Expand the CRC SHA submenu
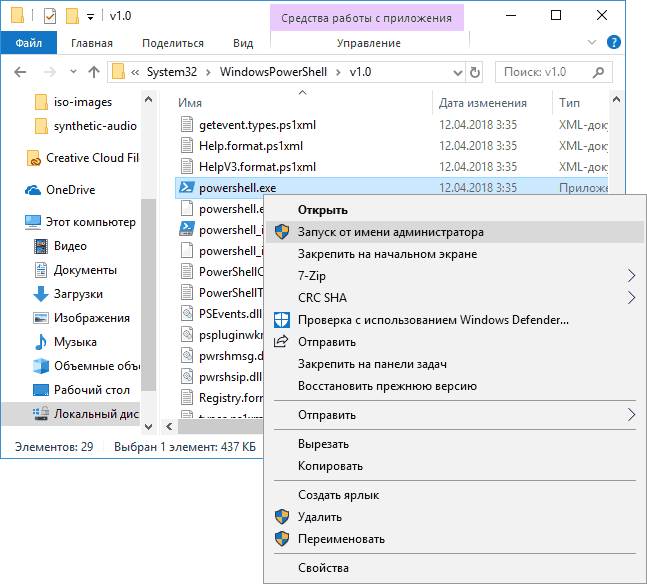This screenshot has width=647, height=584. pos(631,297)
